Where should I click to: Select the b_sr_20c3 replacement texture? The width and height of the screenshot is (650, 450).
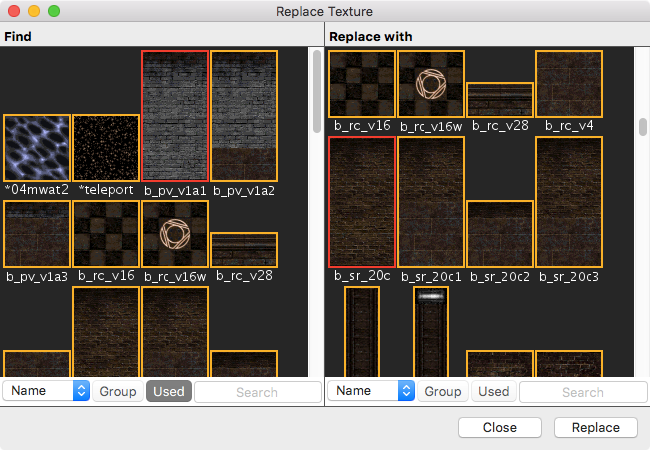[568, 202]
